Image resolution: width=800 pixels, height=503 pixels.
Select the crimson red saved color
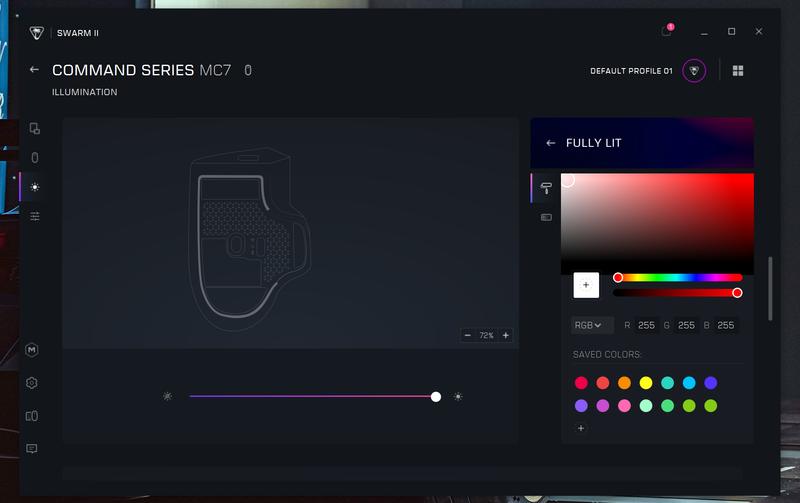[581, 383]
